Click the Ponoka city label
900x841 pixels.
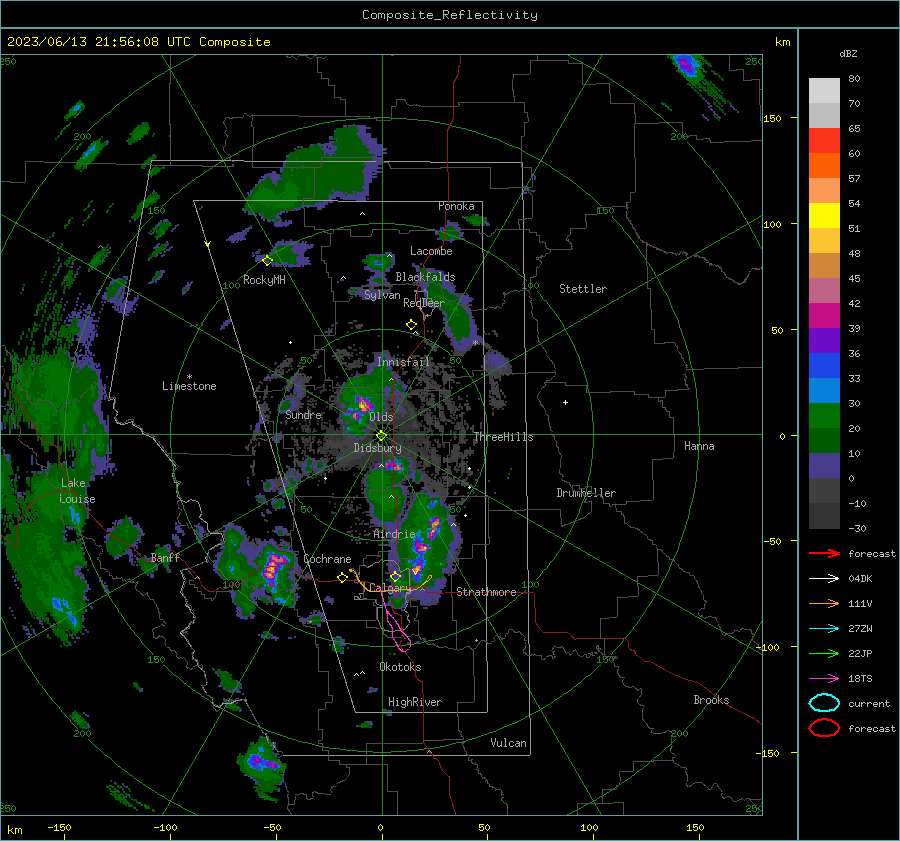(x=456, y=206)
